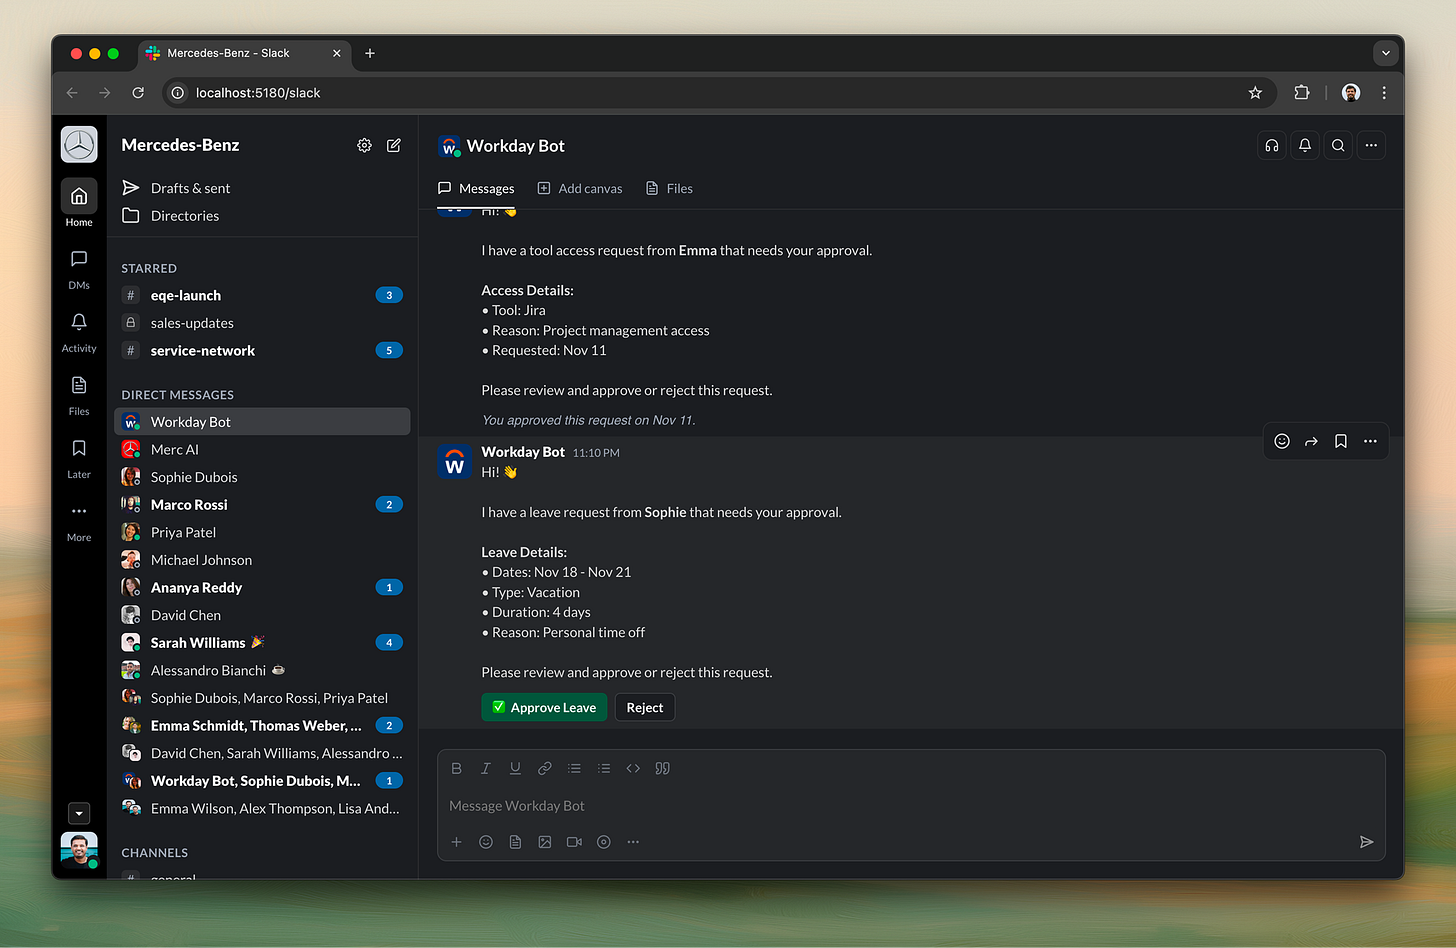Bookmark the Workday Bot message for later
The height and width of the screenshot is (948, 1456).
1340,440
